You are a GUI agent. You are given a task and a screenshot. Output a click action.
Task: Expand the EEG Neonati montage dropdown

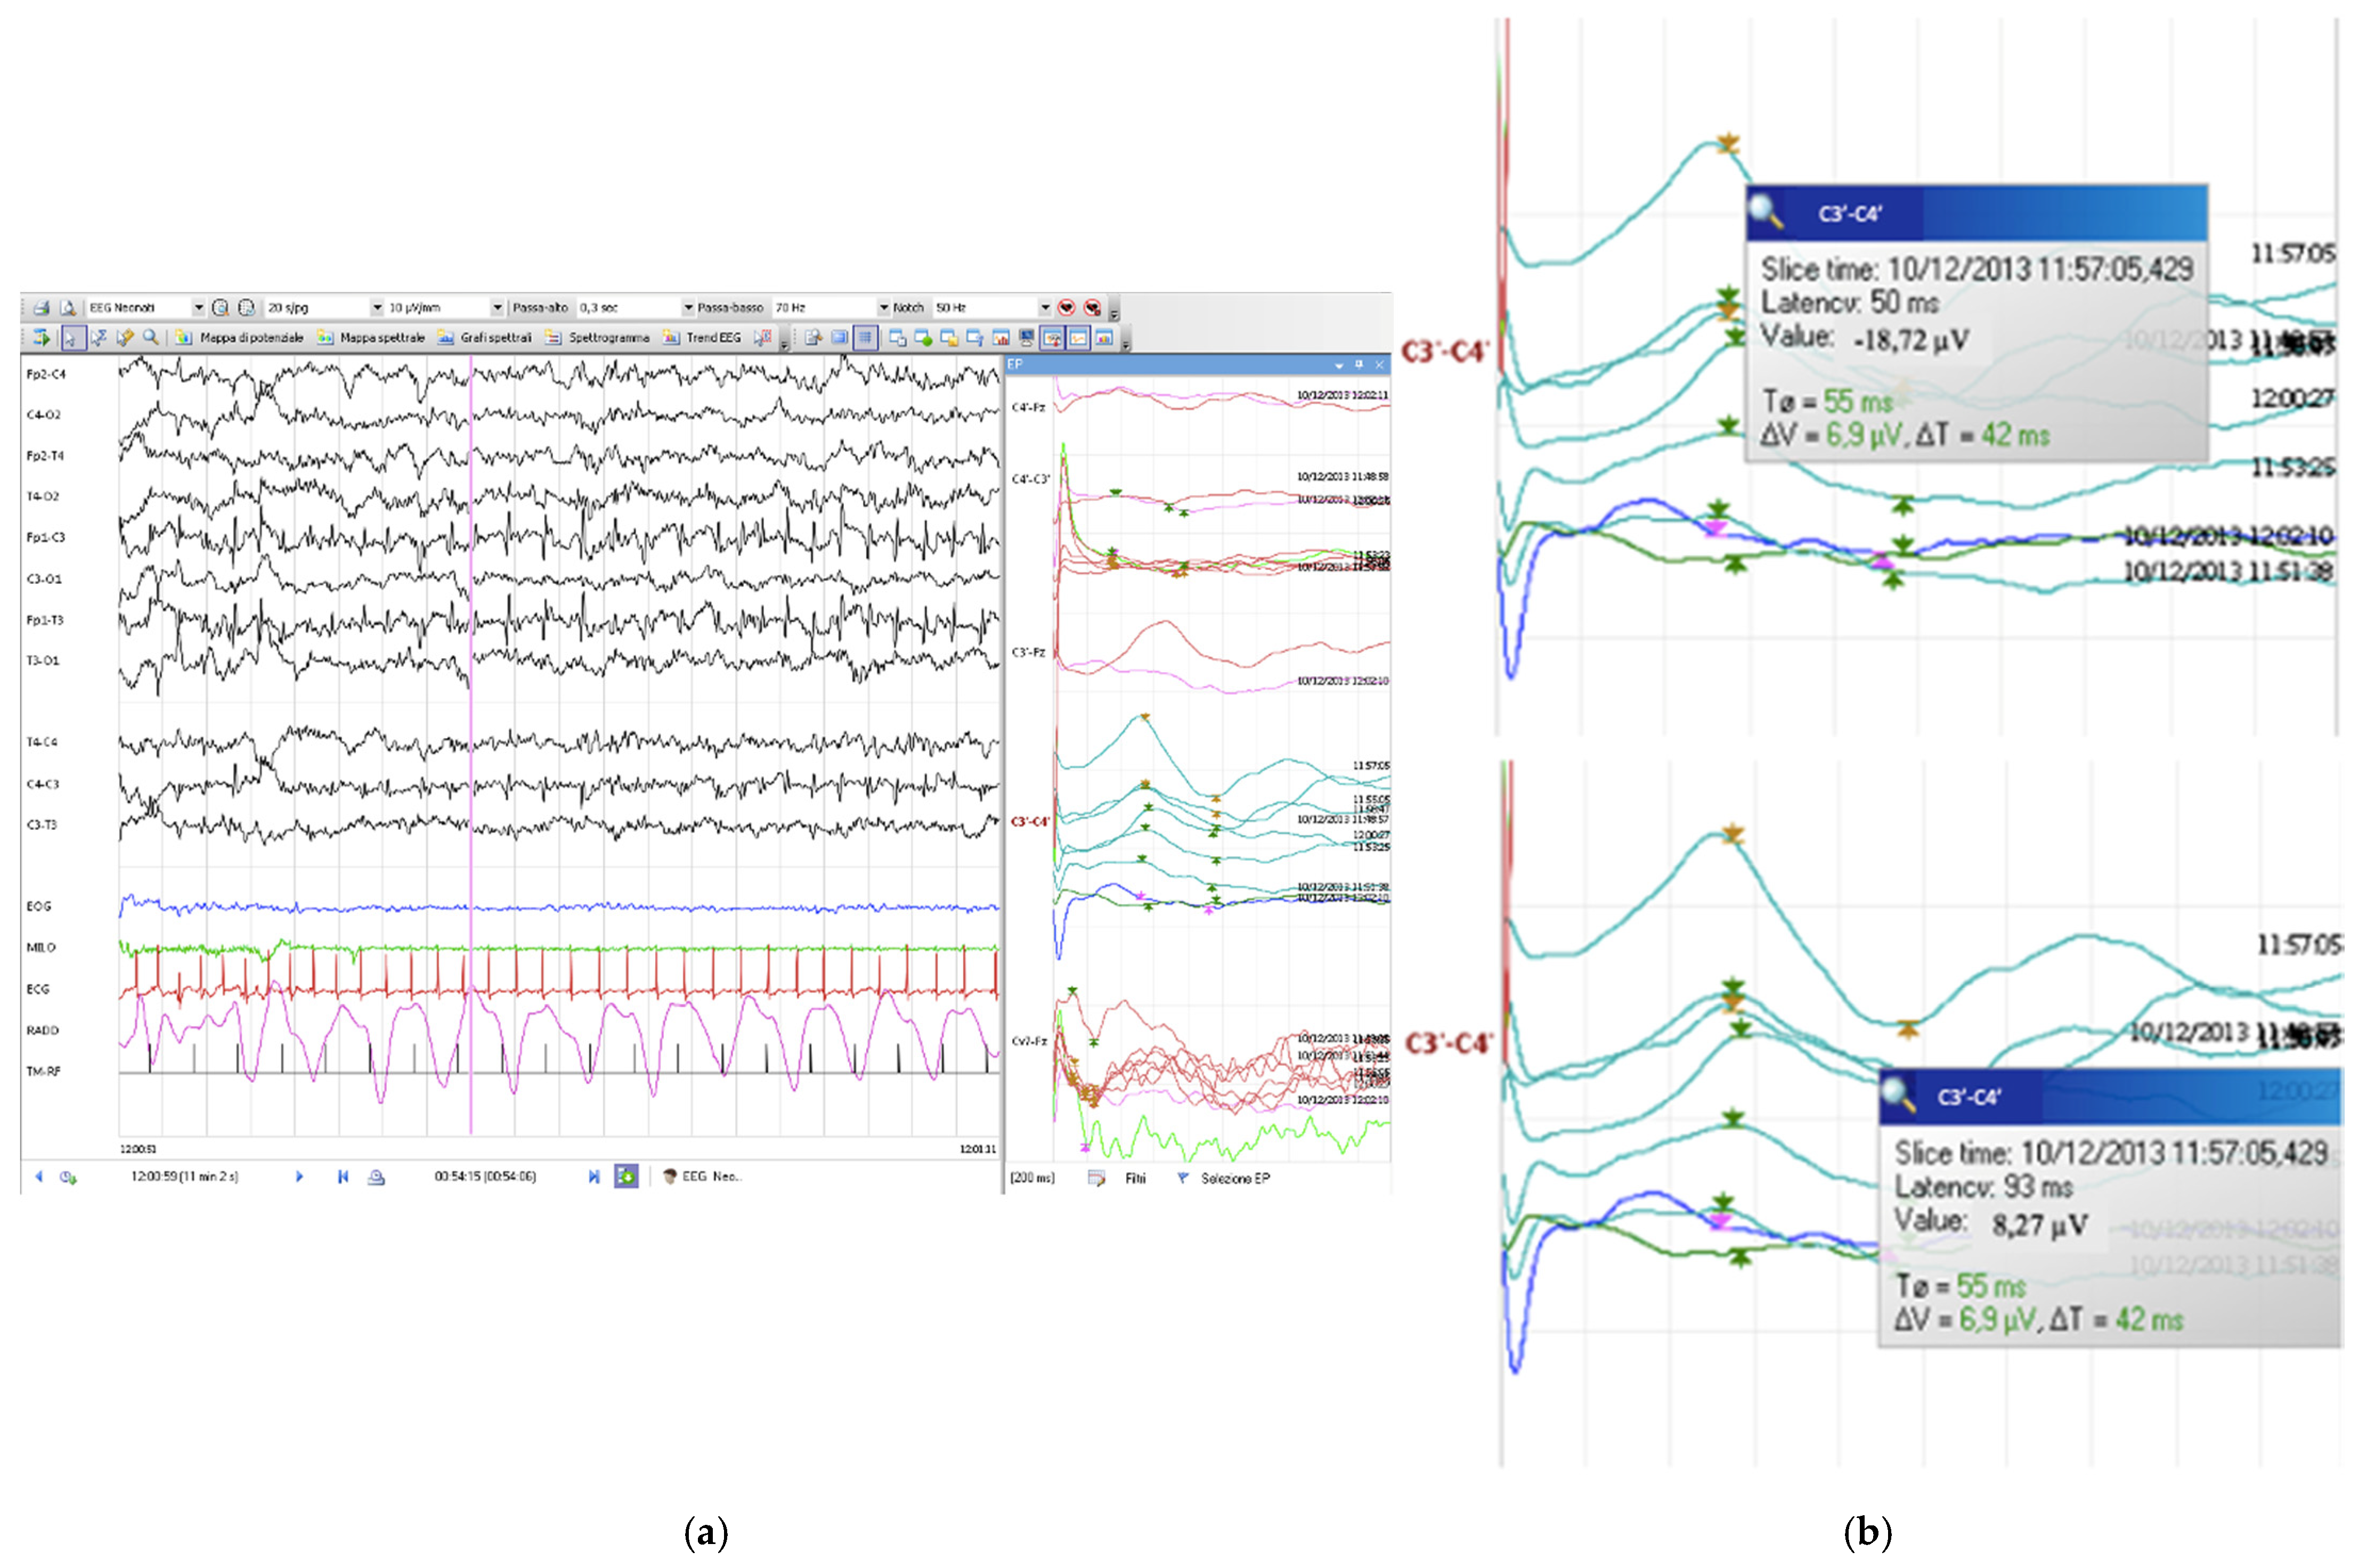tap(198, 308)
